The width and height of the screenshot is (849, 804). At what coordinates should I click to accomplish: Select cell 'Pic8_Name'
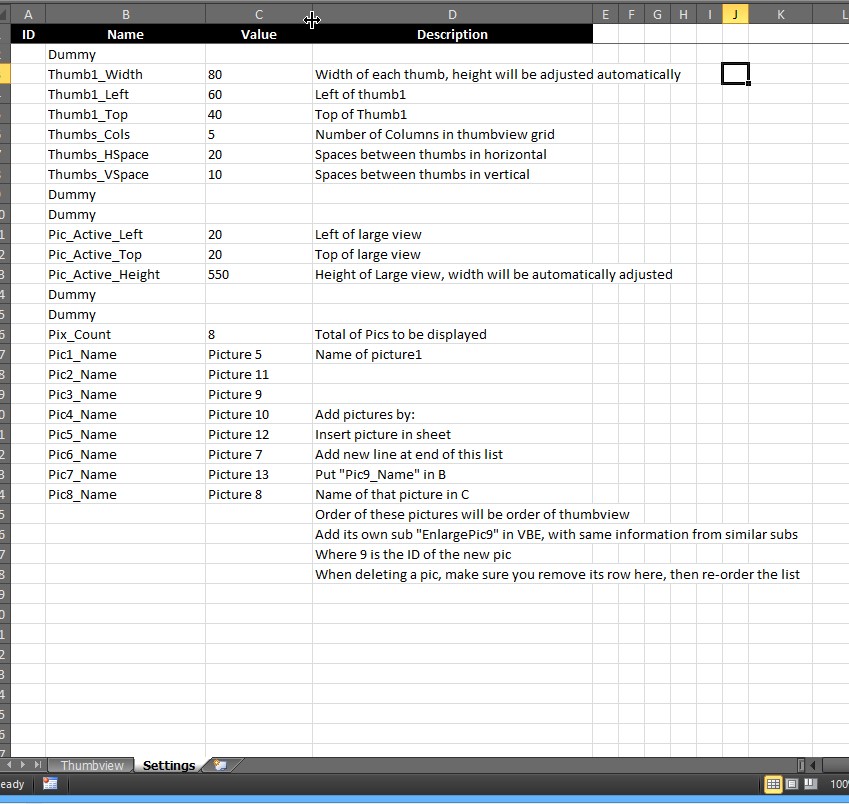[126, 495]
